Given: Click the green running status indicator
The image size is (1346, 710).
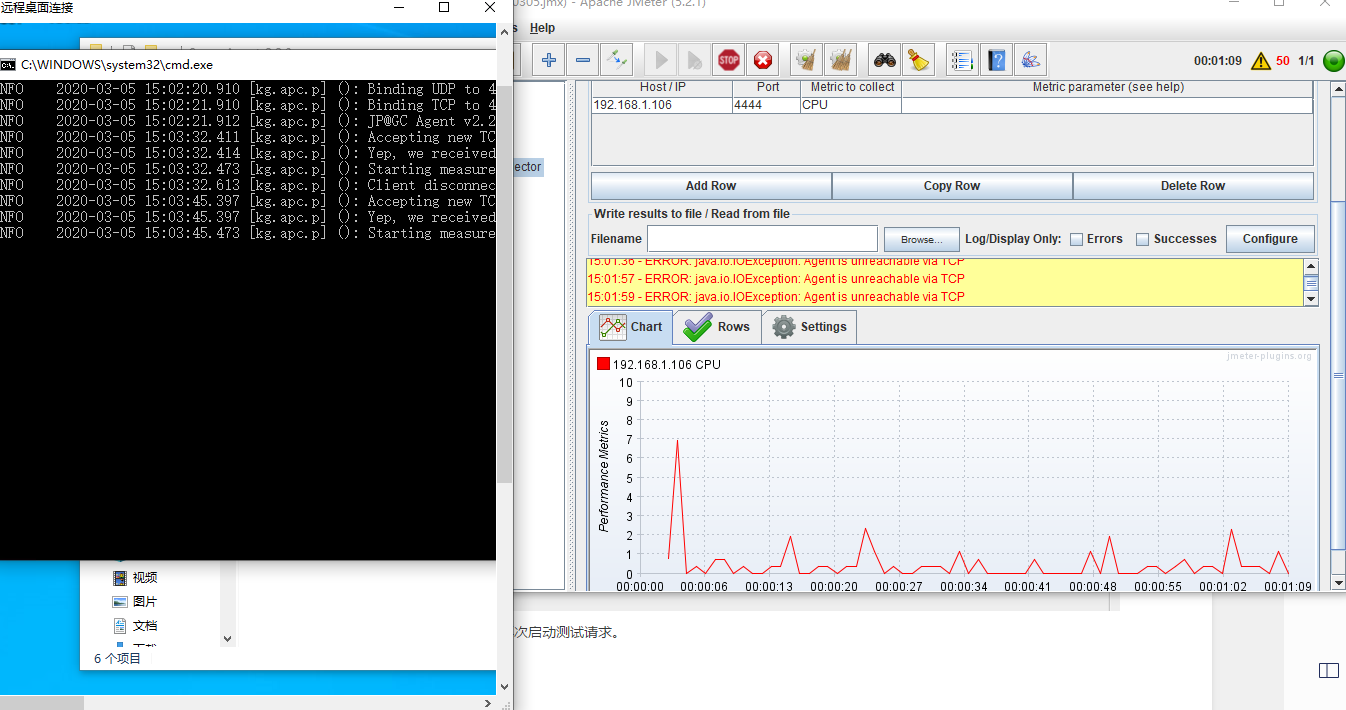Looking at the screenshot, I should pos(1333,61).
